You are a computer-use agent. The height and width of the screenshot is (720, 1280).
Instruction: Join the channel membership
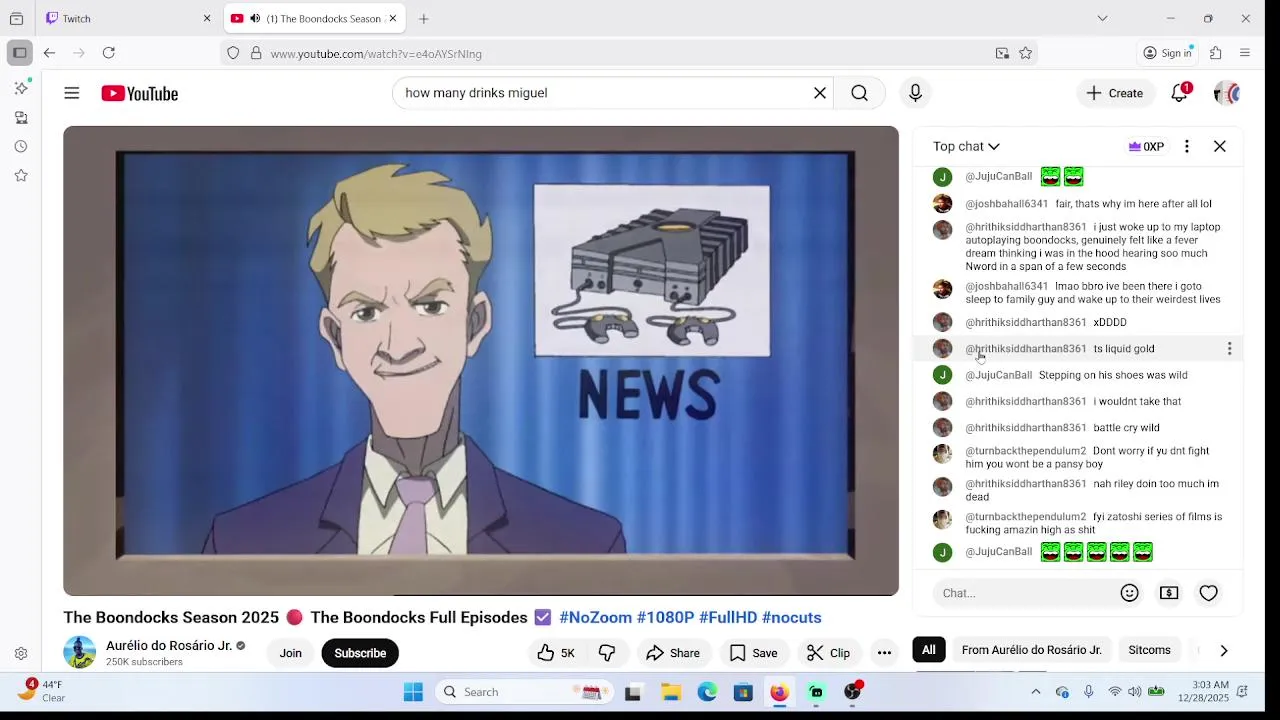tap(291, 653)
